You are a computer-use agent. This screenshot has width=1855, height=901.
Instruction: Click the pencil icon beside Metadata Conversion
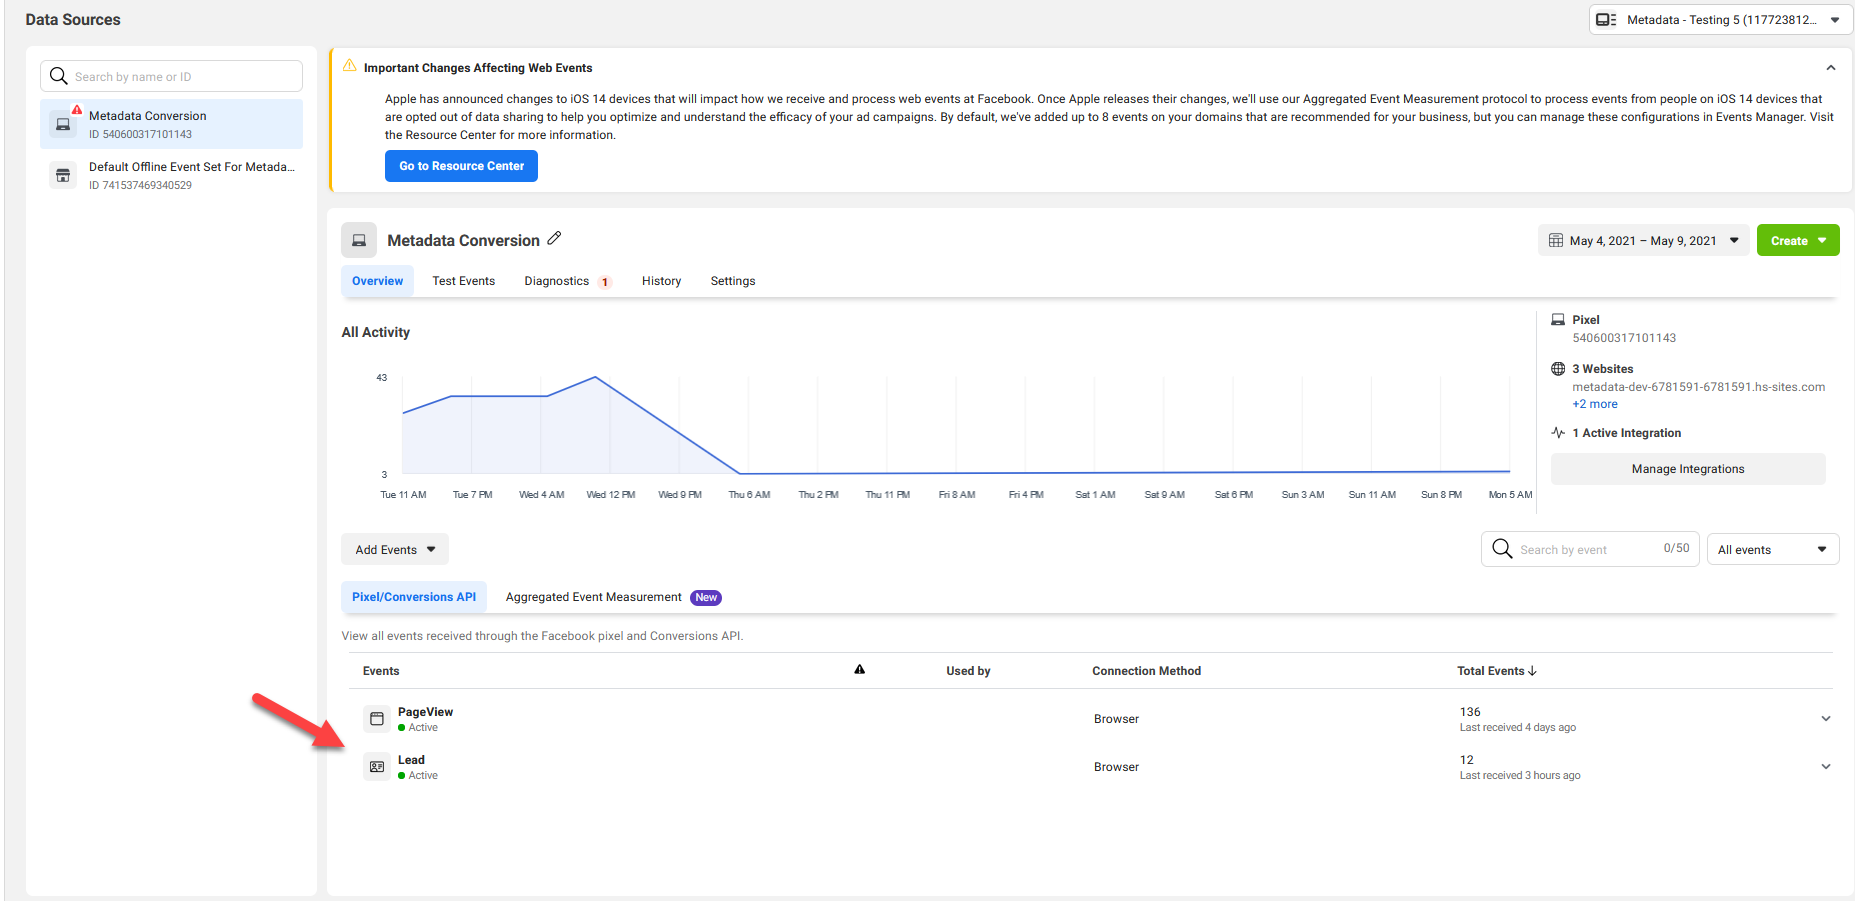point(554,239)
